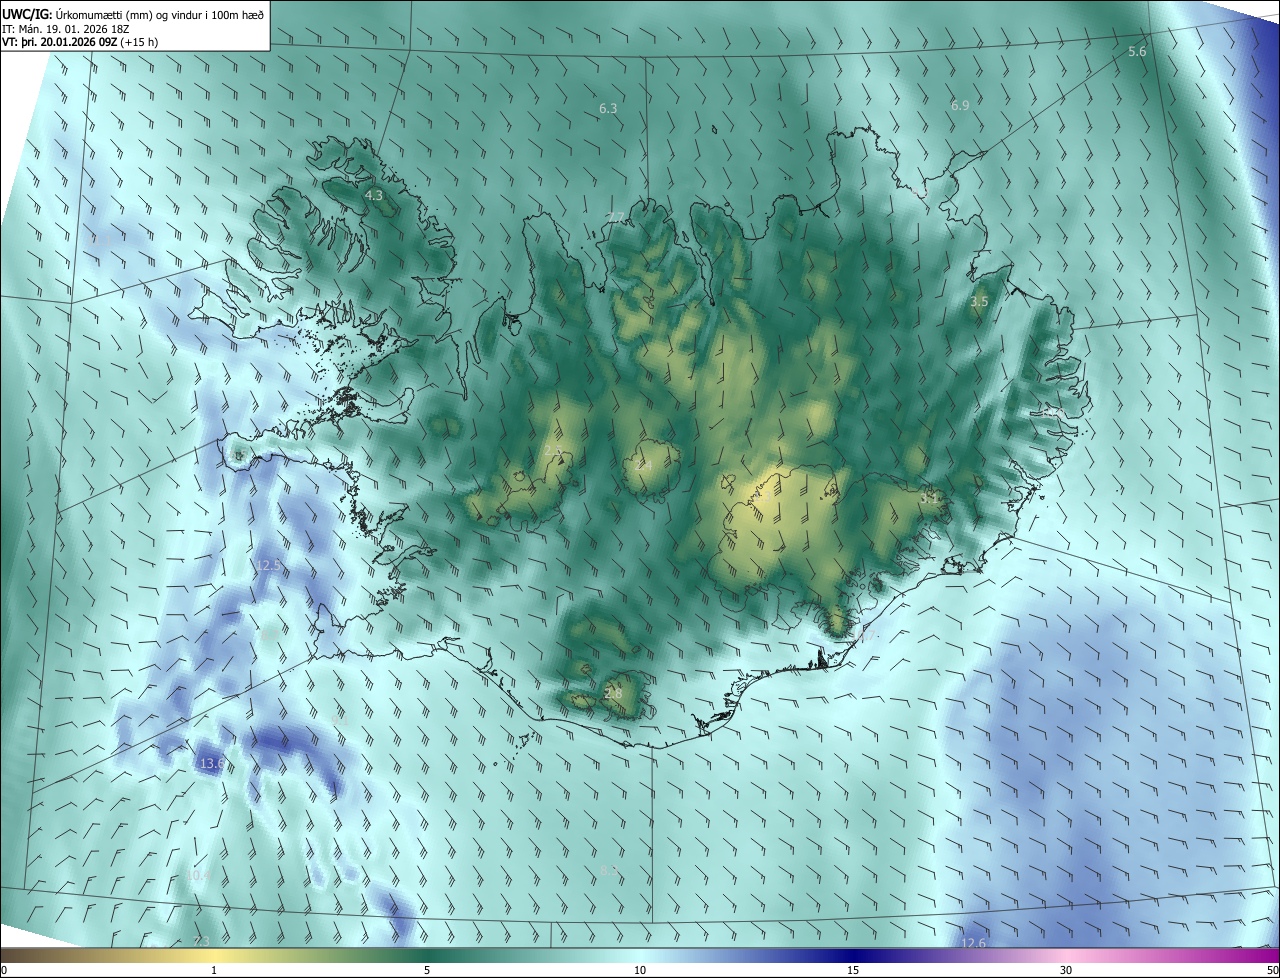Click the 5 tick on the color scale
Image resolution: width=1280 pixels, height=978 pixels.
(x=427, y=970)
